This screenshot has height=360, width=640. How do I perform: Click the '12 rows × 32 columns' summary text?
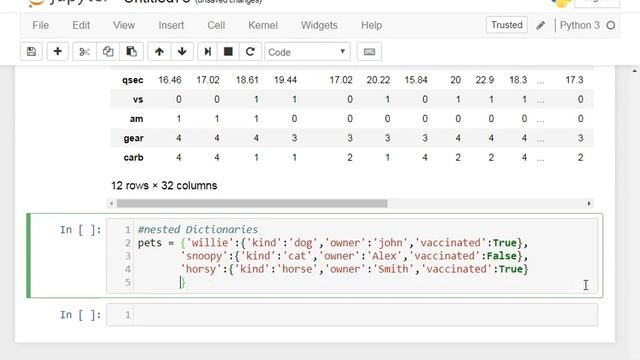point(164,186)
